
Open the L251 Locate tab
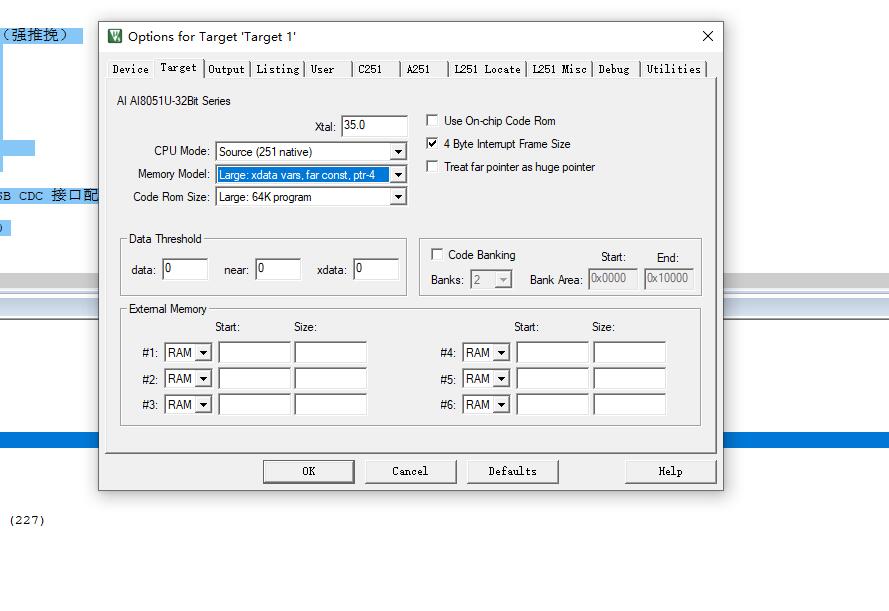click(x=487, y=69)
